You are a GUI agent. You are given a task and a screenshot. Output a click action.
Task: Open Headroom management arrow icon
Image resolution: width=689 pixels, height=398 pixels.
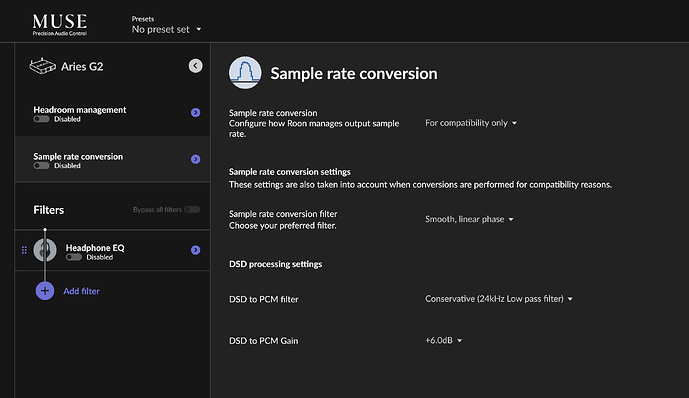196,112
